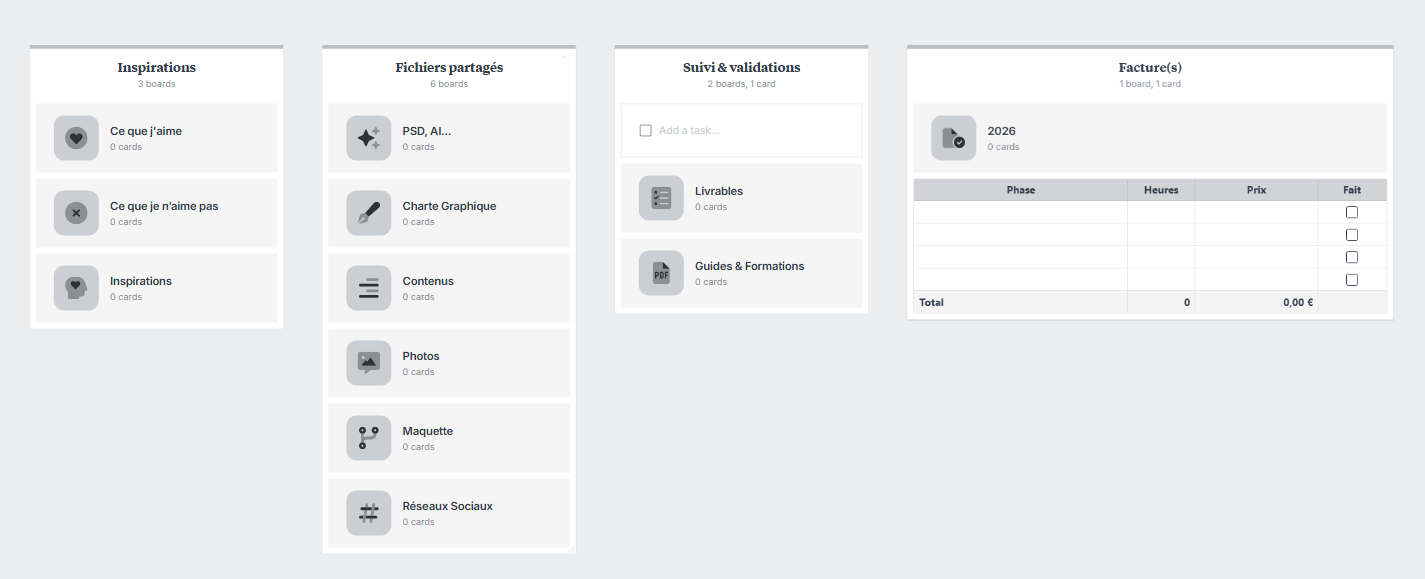
Task: Open the hashtag icon for Réseaux Sociaux
Action: [x=368, y=513]
